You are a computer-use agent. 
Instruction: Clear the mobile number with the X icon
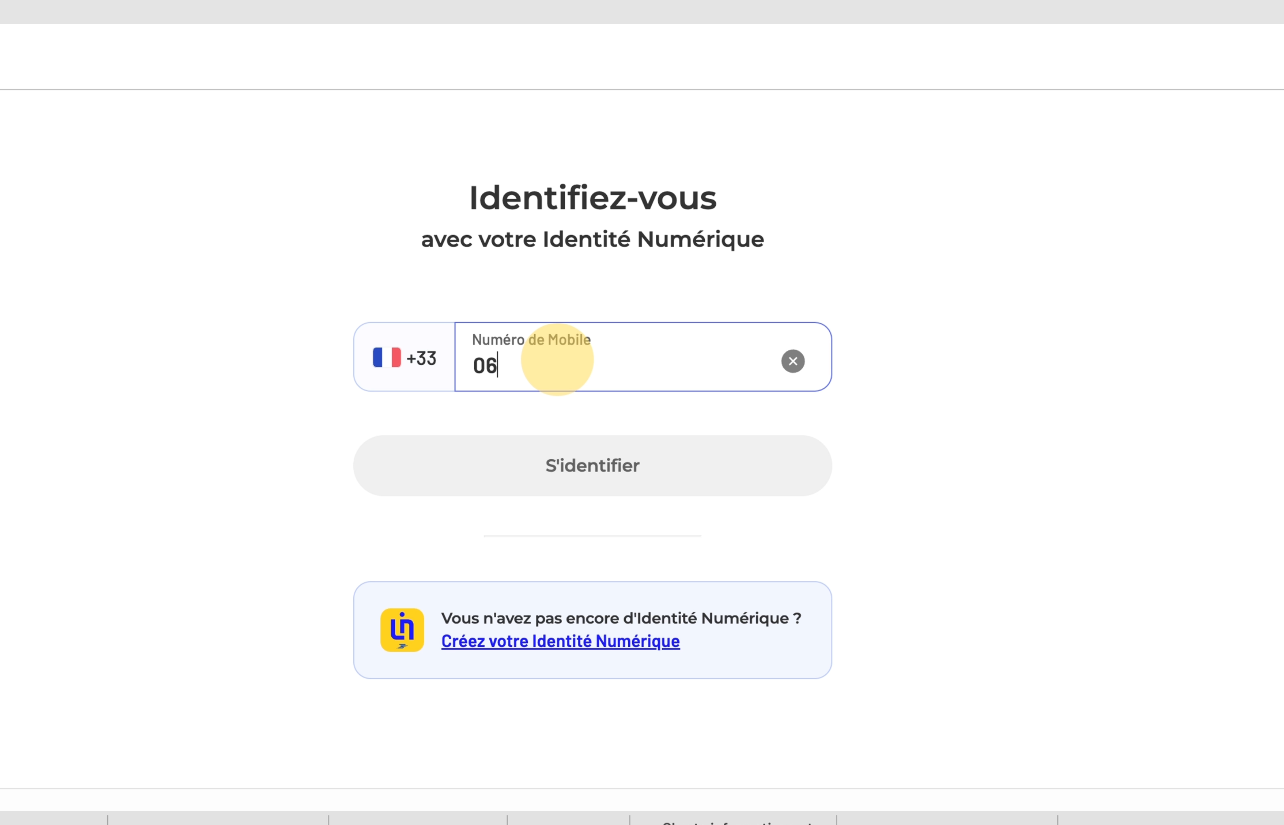point(792,361)
